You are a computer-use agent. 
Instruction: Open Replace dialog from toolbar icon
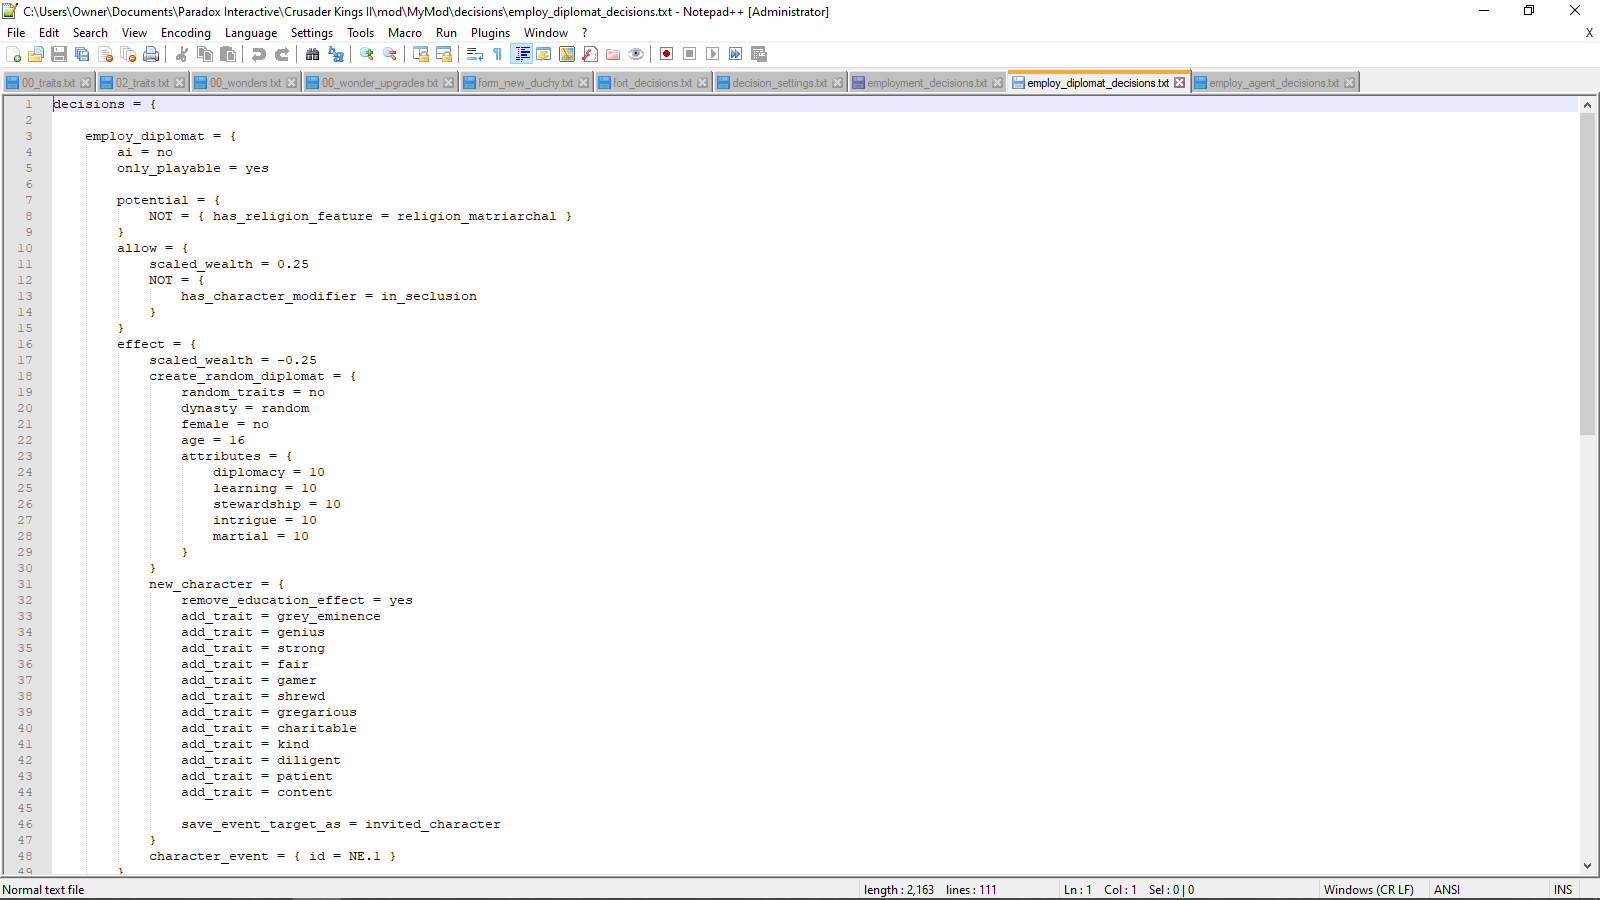click(336, 54)
